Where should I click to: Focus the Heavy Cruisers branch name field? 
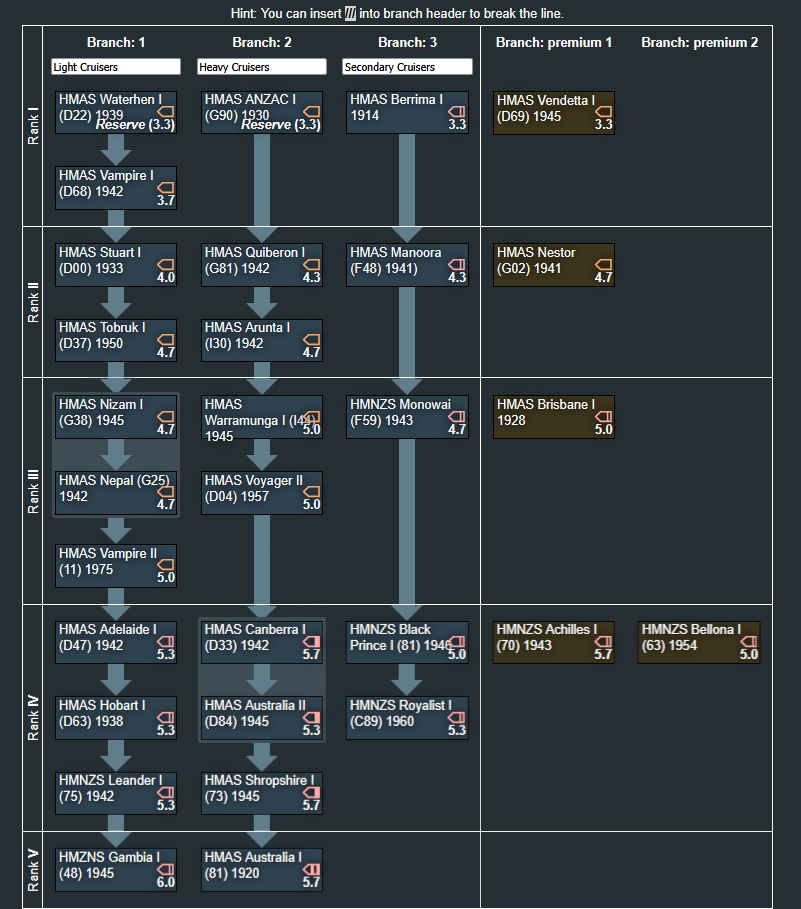261,67
